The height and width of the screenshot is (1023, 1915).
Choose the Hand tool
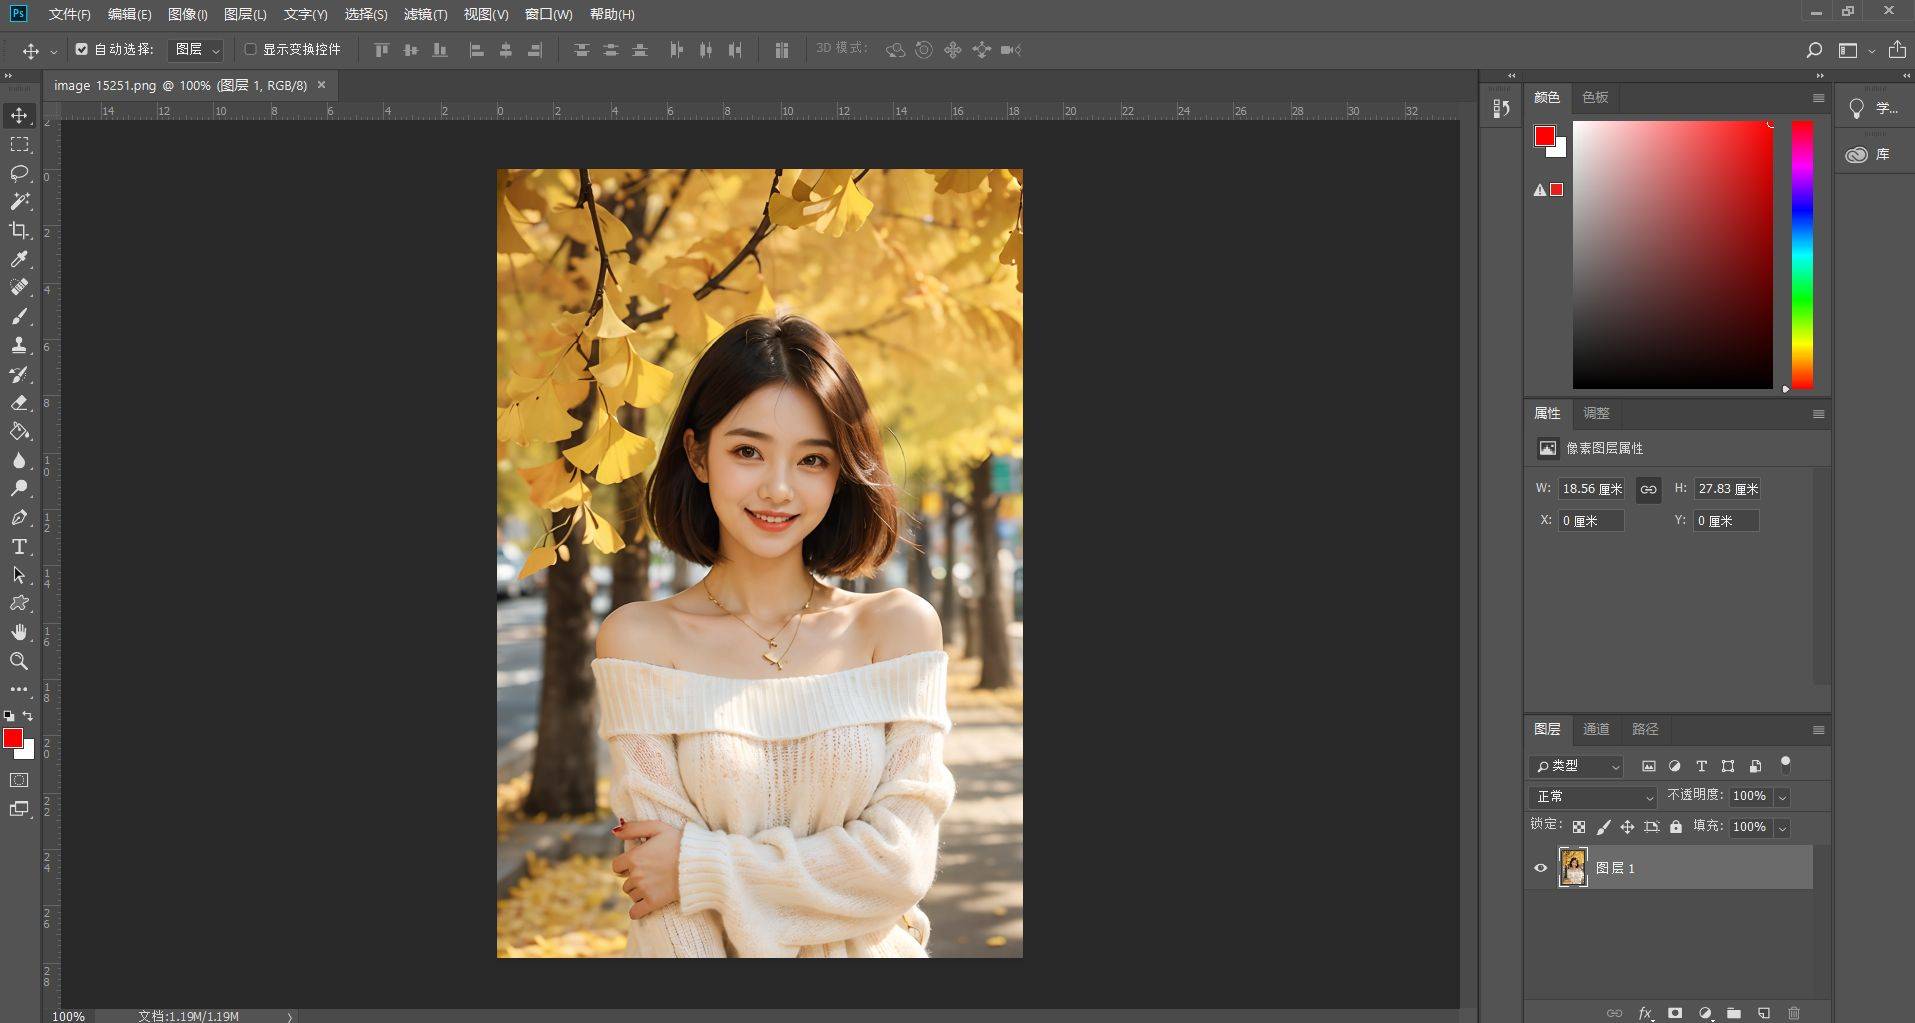(x=19, y=632)
